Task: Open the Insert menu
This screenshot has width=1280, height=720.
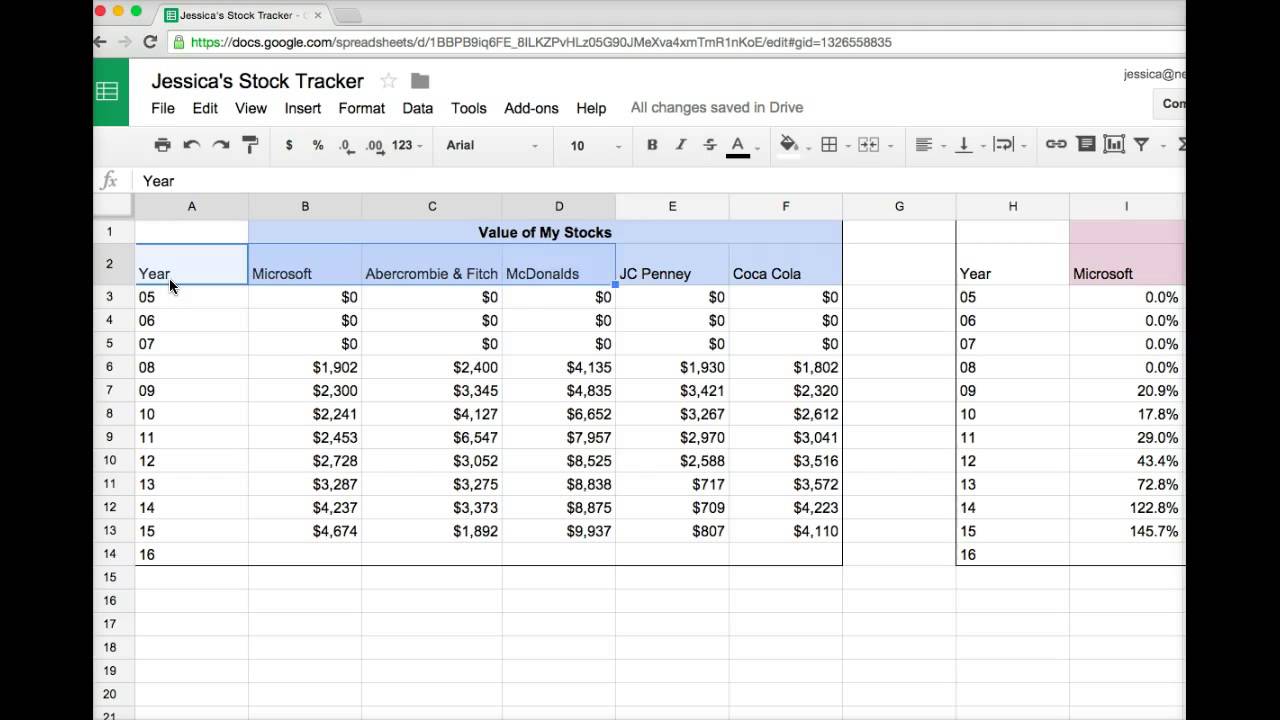Action: tap(303, 108)
